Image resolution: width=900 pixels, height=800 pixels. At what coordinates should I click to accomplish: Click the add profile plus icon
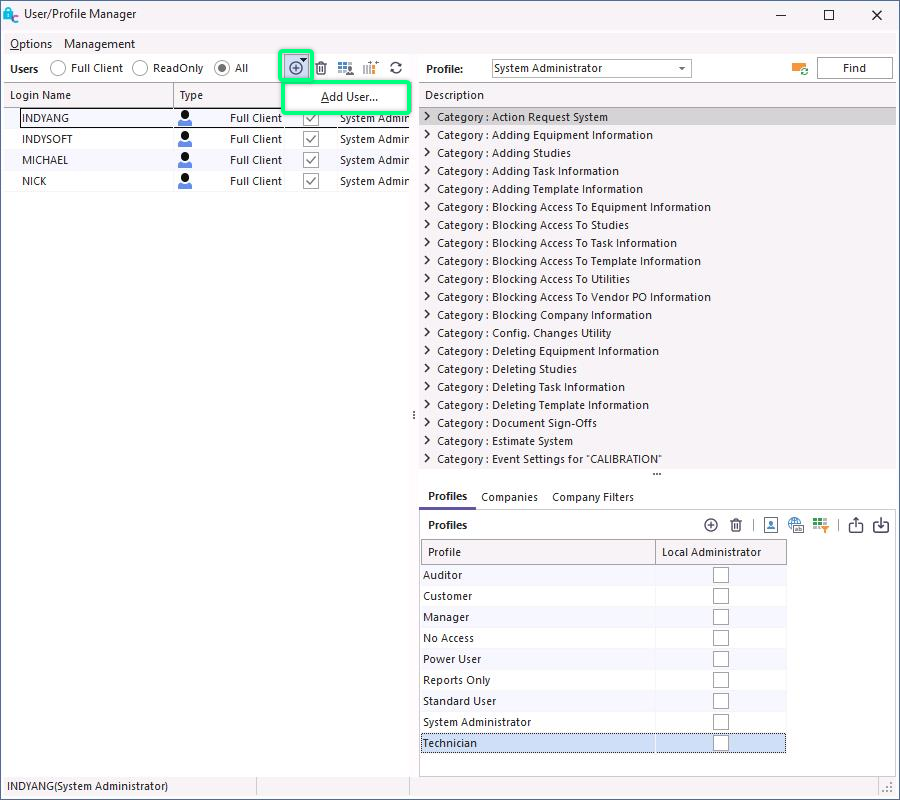click(x=711, y=525)
